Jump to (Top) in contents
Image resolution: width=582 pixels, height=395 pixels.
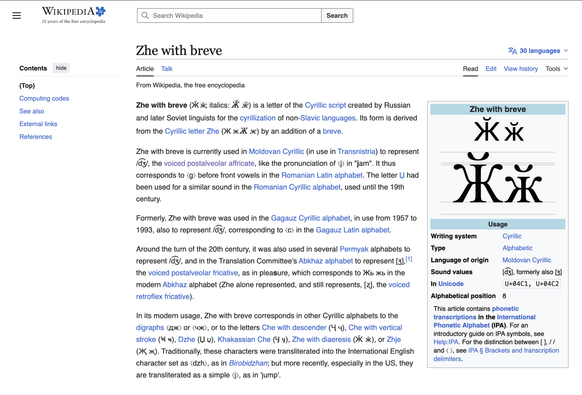pos(27,86)
